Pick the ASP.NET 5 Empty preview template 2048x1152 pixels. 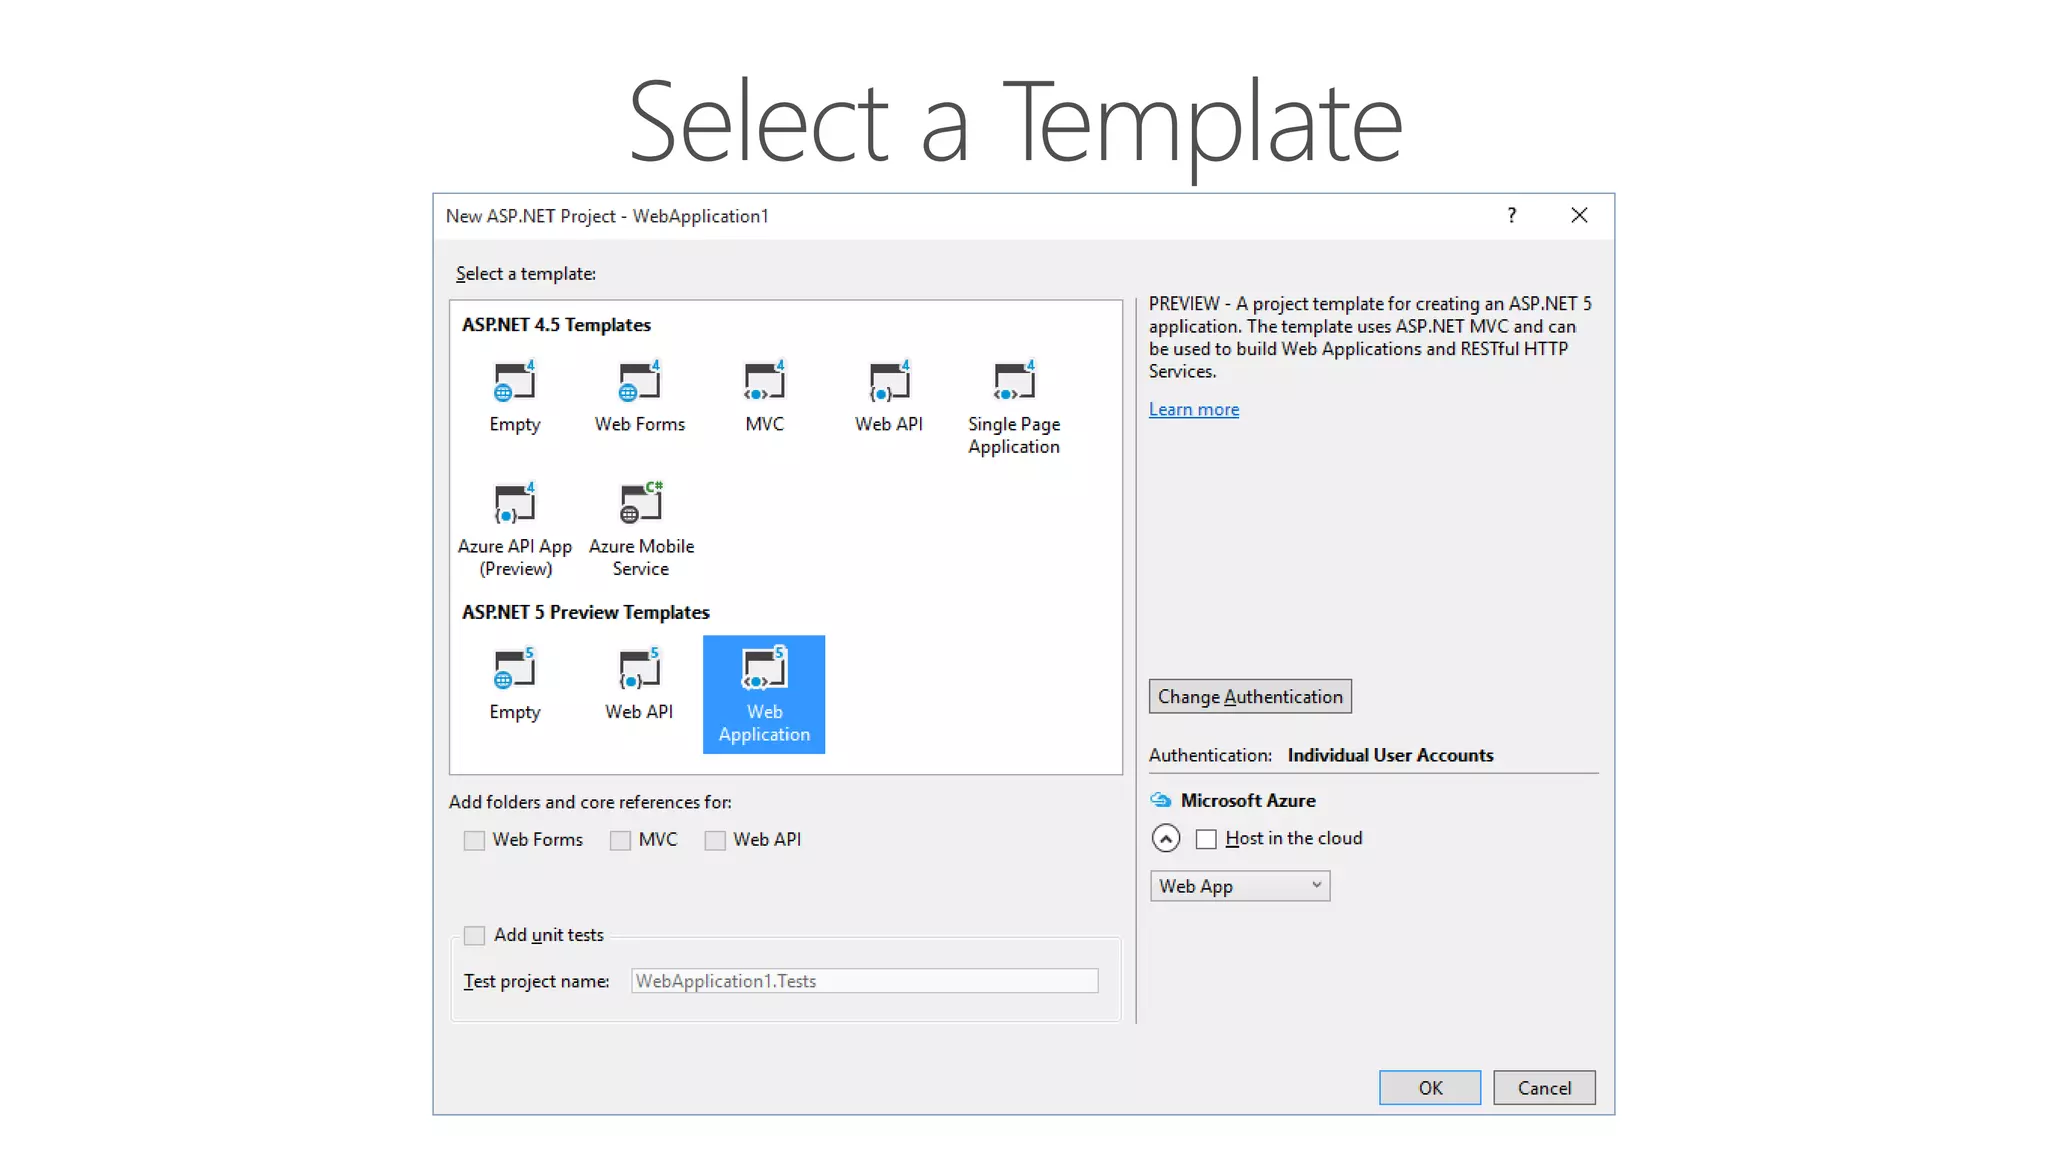pos(514,670)
